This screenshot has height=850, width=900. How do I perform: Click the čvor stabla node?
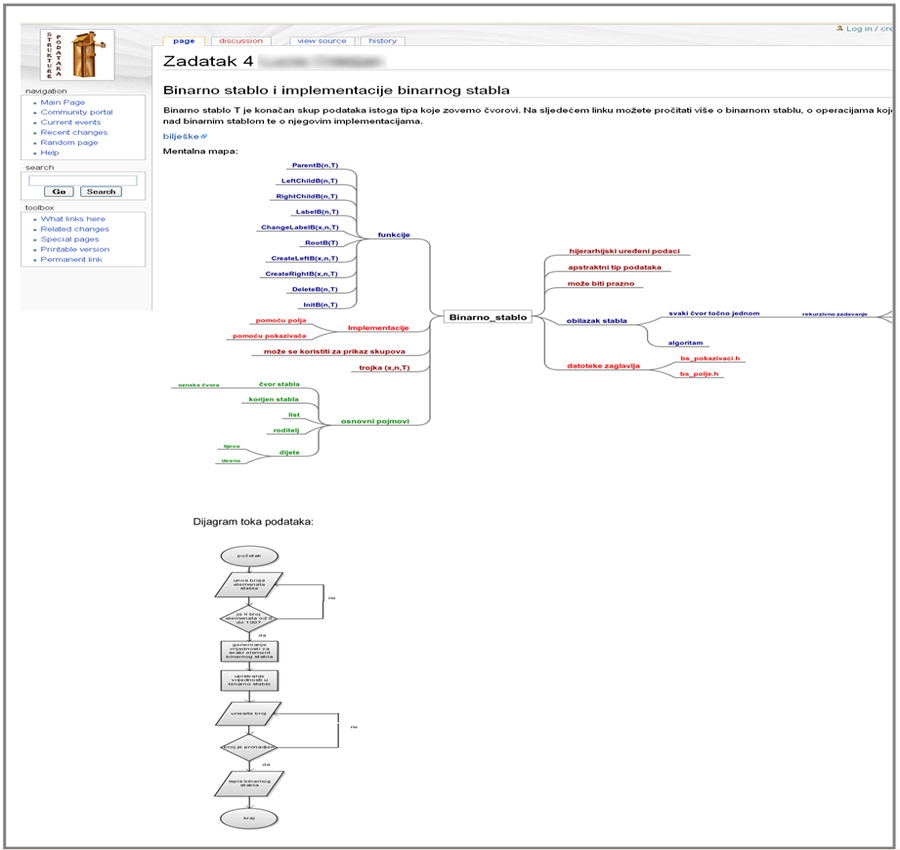[279, 384]
